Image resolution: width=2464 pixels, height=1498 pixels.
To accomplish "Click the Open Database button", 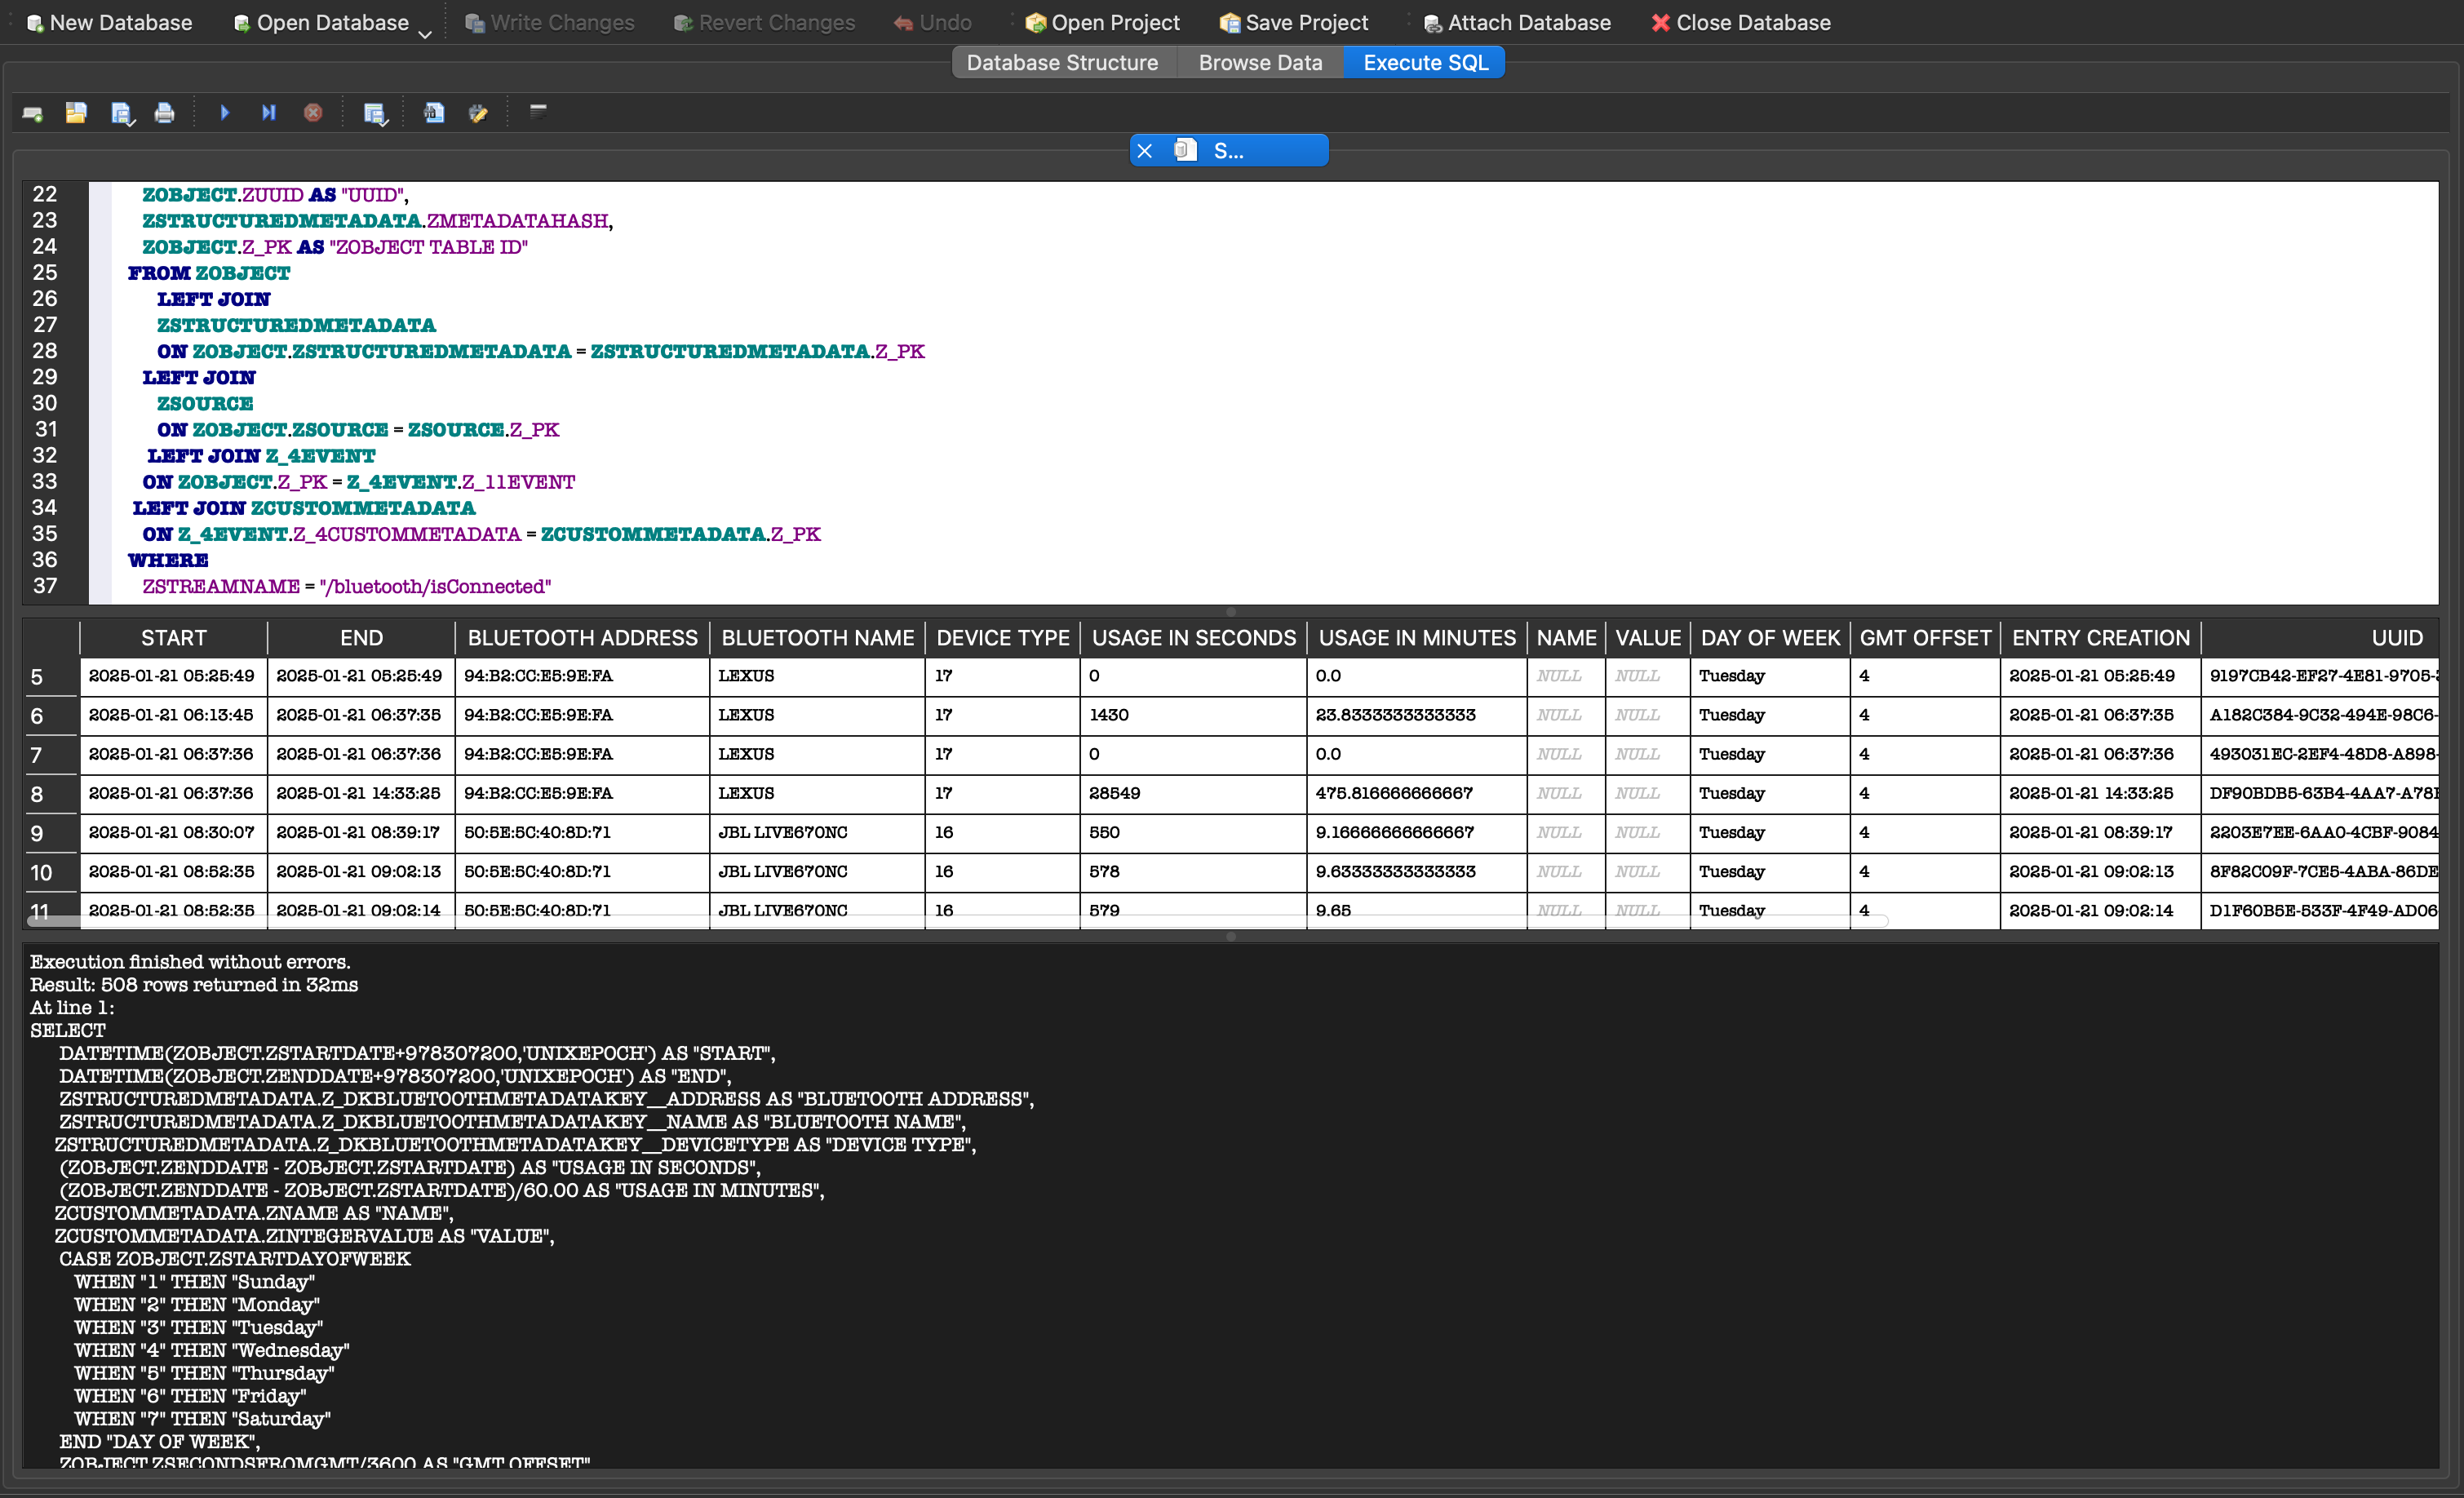I will point(321,22).
